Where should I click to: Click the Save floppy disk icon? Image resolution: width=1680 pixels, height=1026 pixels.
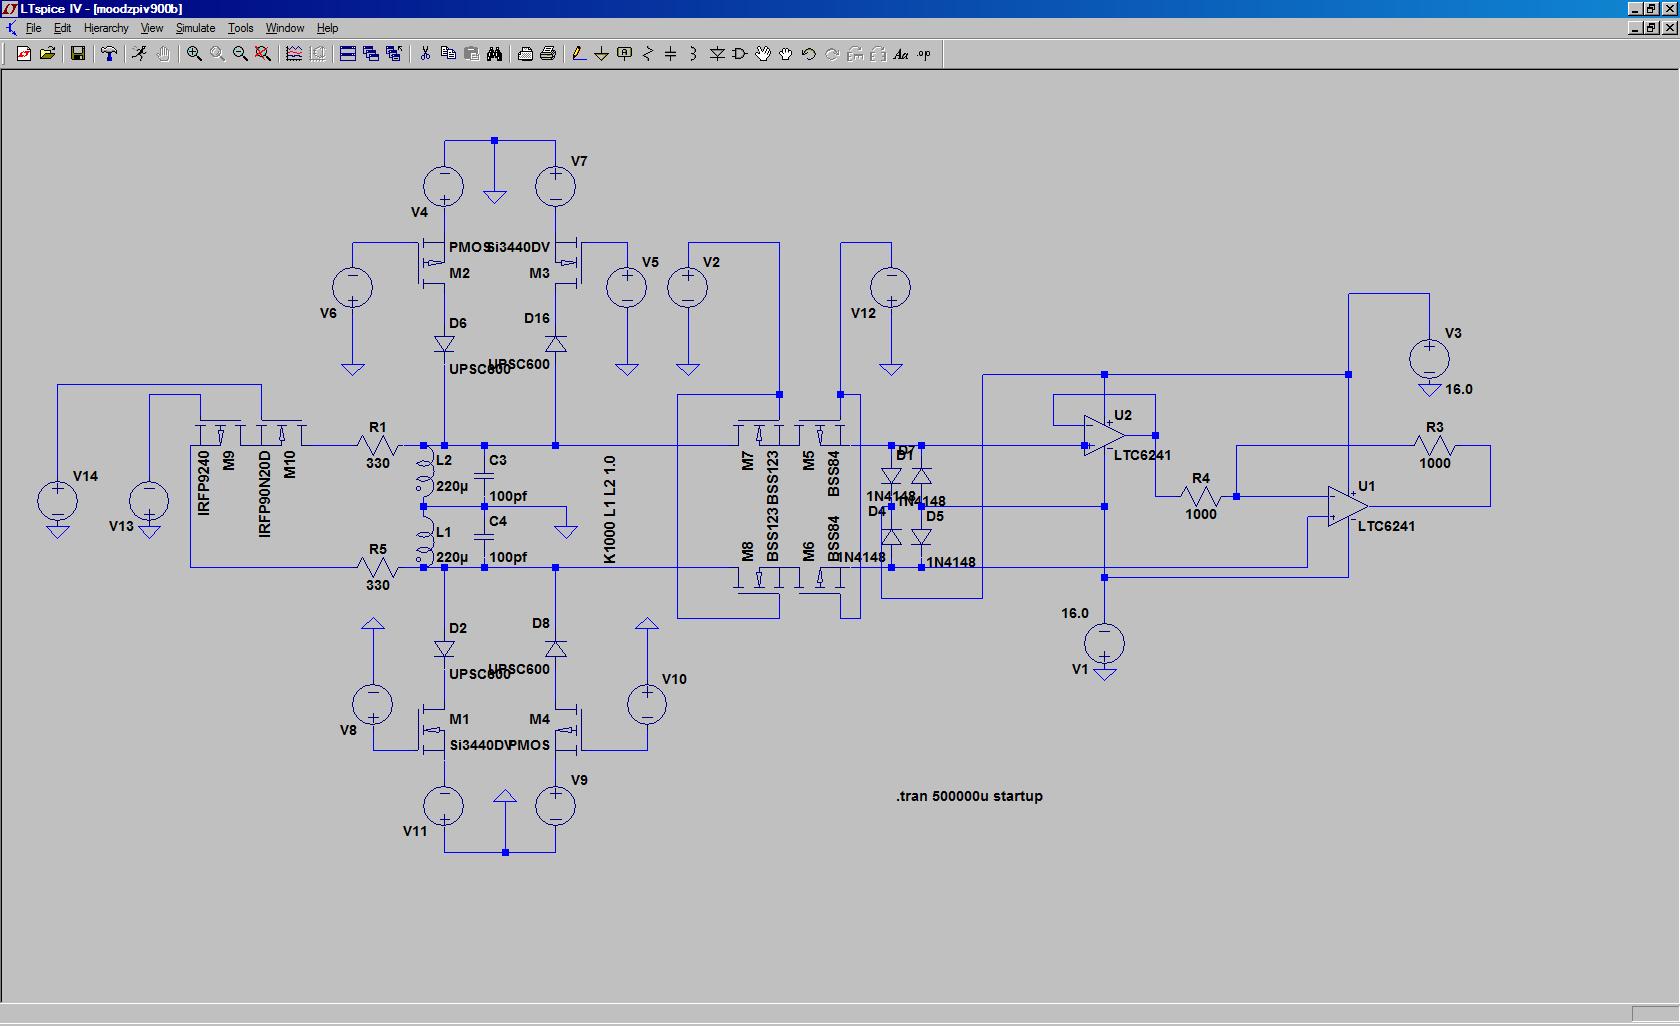[78, 54]
